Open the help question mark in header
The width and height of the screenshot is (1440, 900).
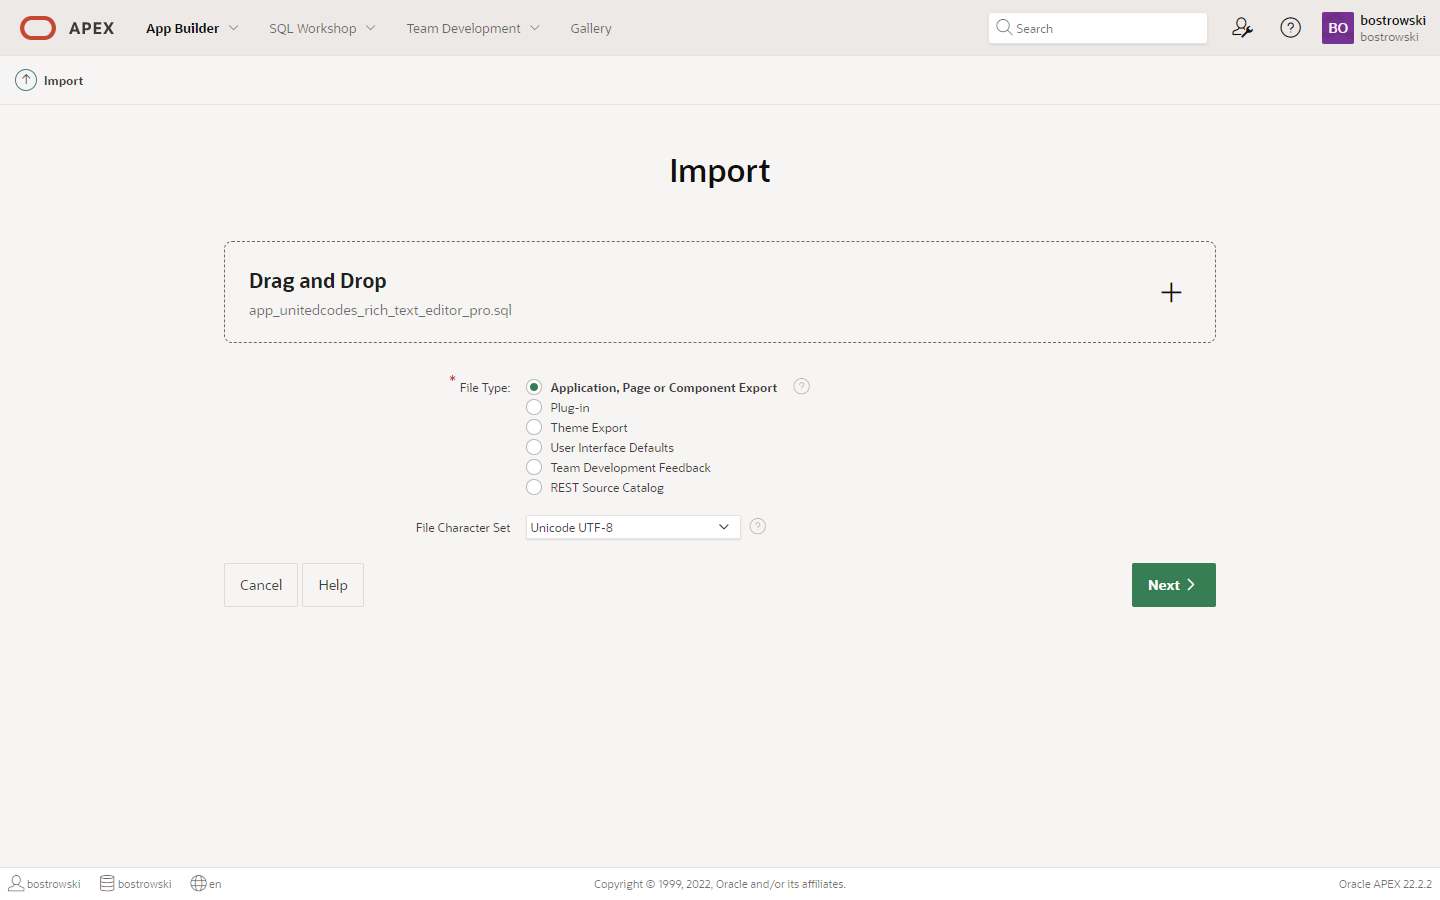tap(1291, 28)
